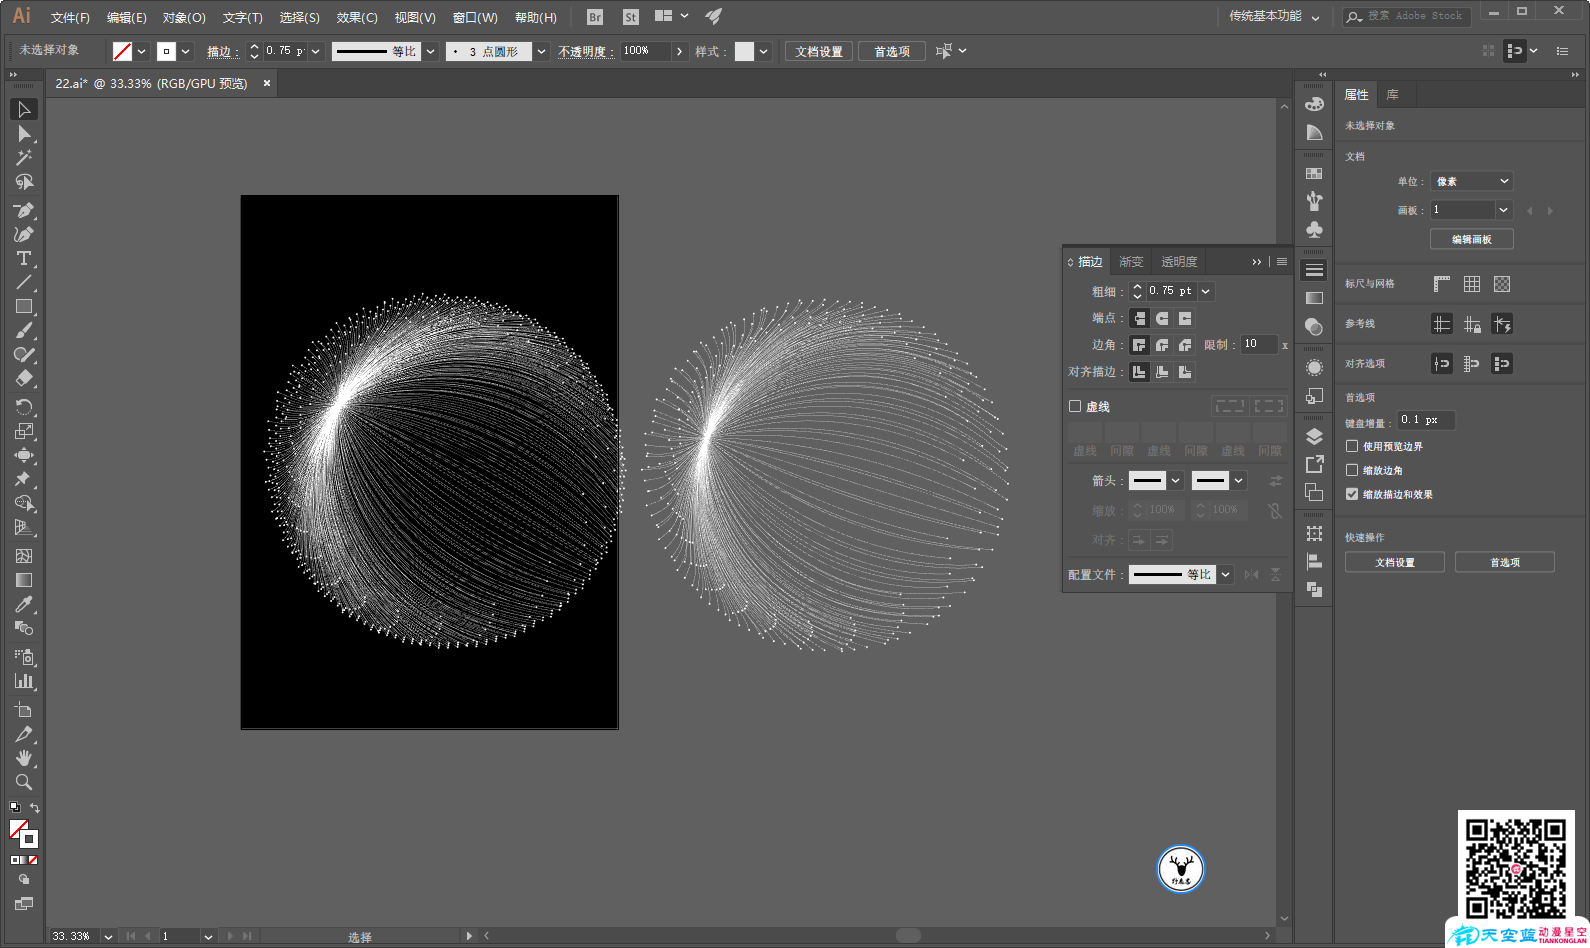This screenshot has height=948, width=1590.
Task: Select the Selection tool
Action: click(24, 109)
